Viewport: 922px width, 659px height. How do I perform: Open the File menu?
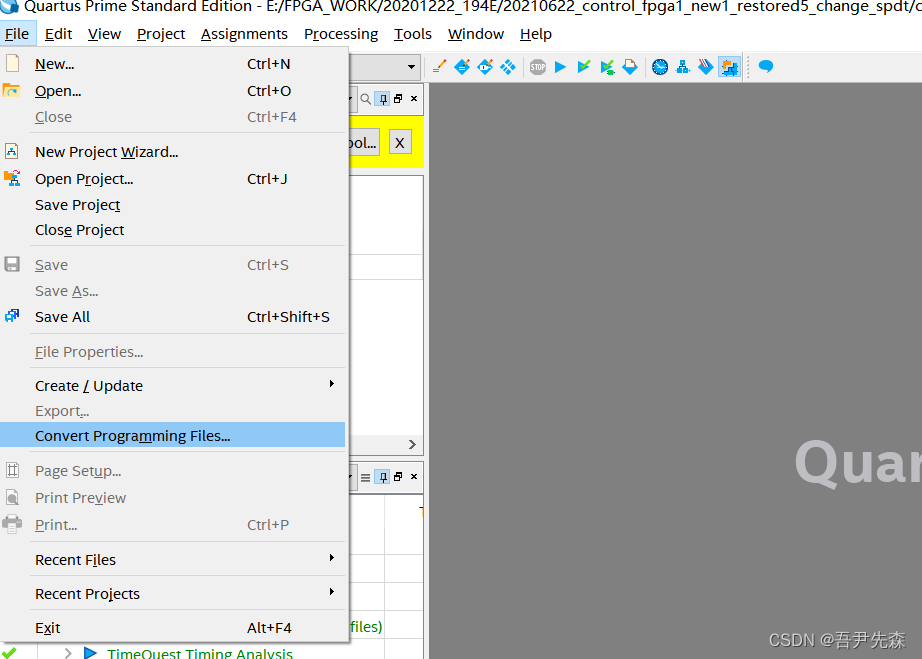tap(17, 34)
